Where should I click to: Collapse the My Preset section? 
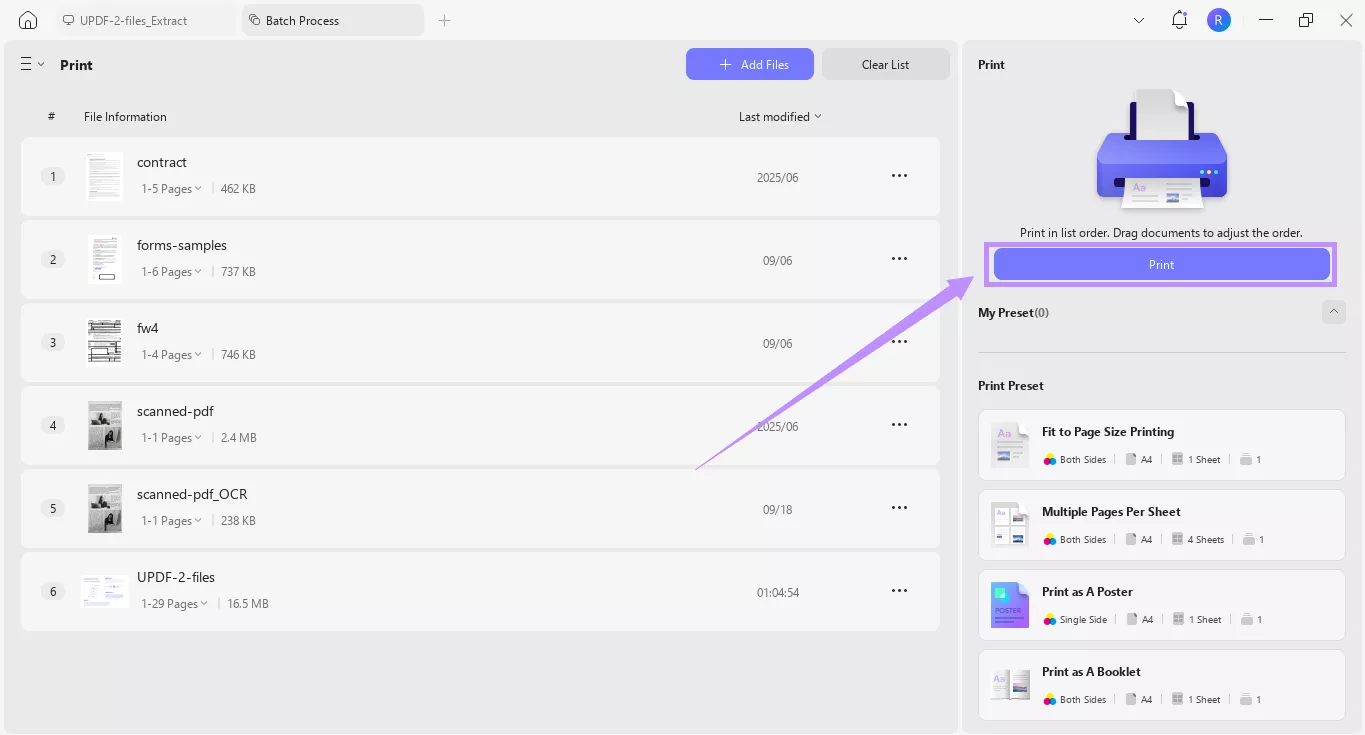click(x=1333, y=312)
